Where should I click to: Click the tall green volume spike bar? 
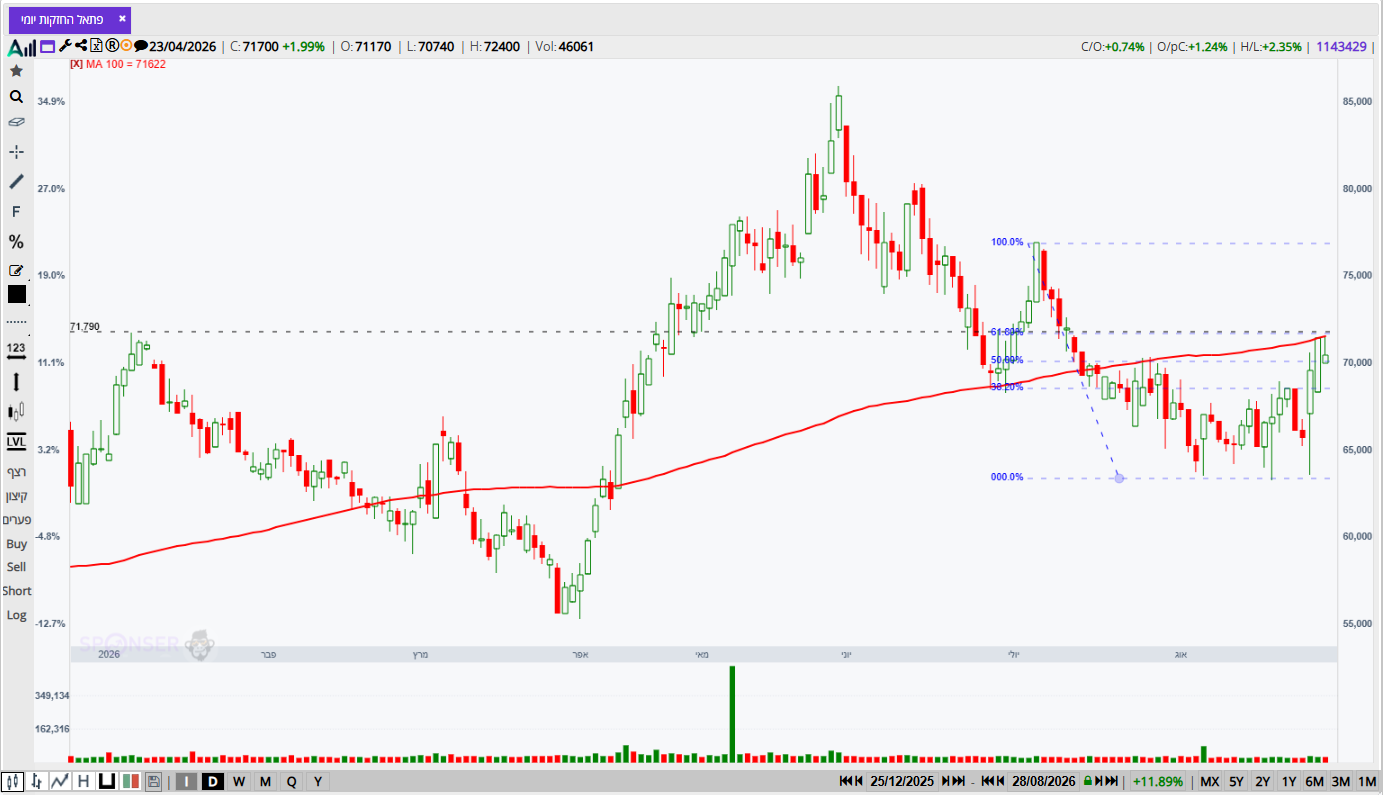tap(732, 714)
